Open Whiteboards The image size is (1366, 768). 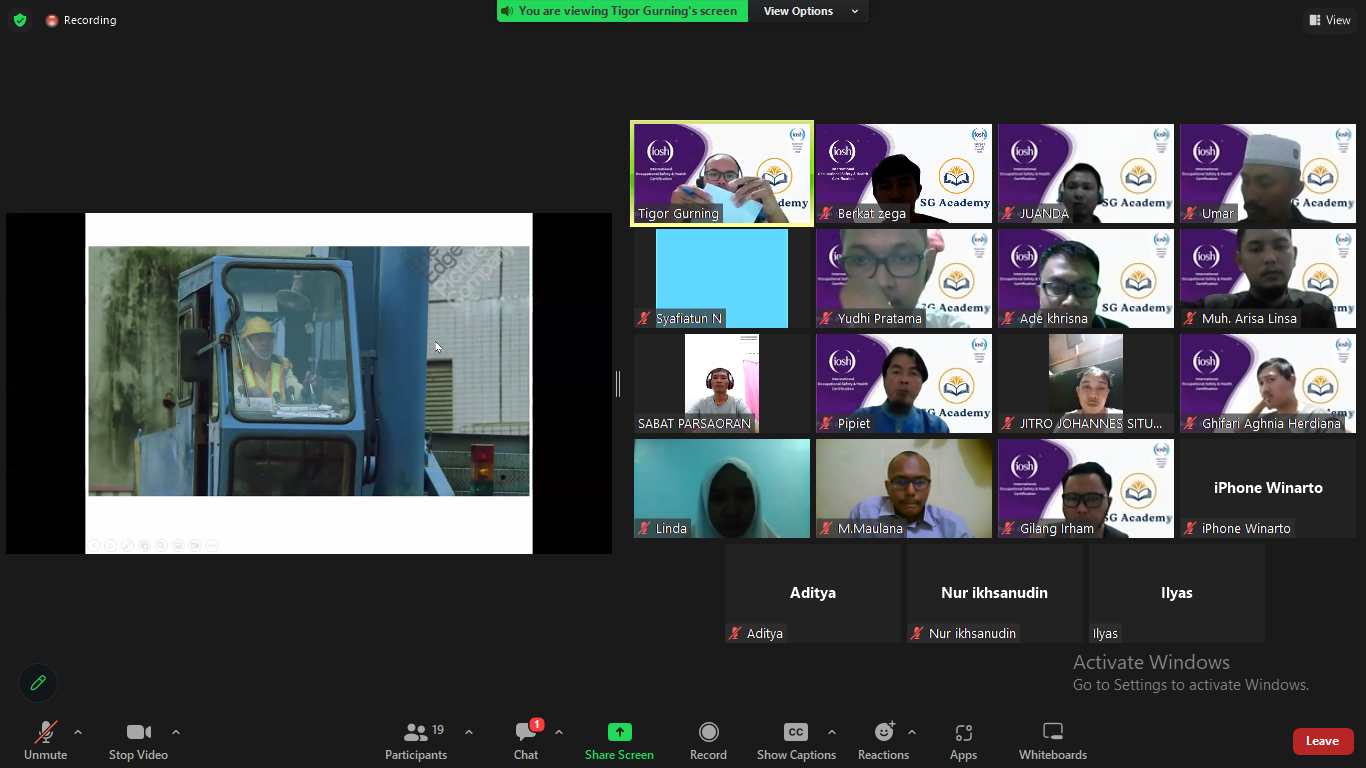[1052, 741]
